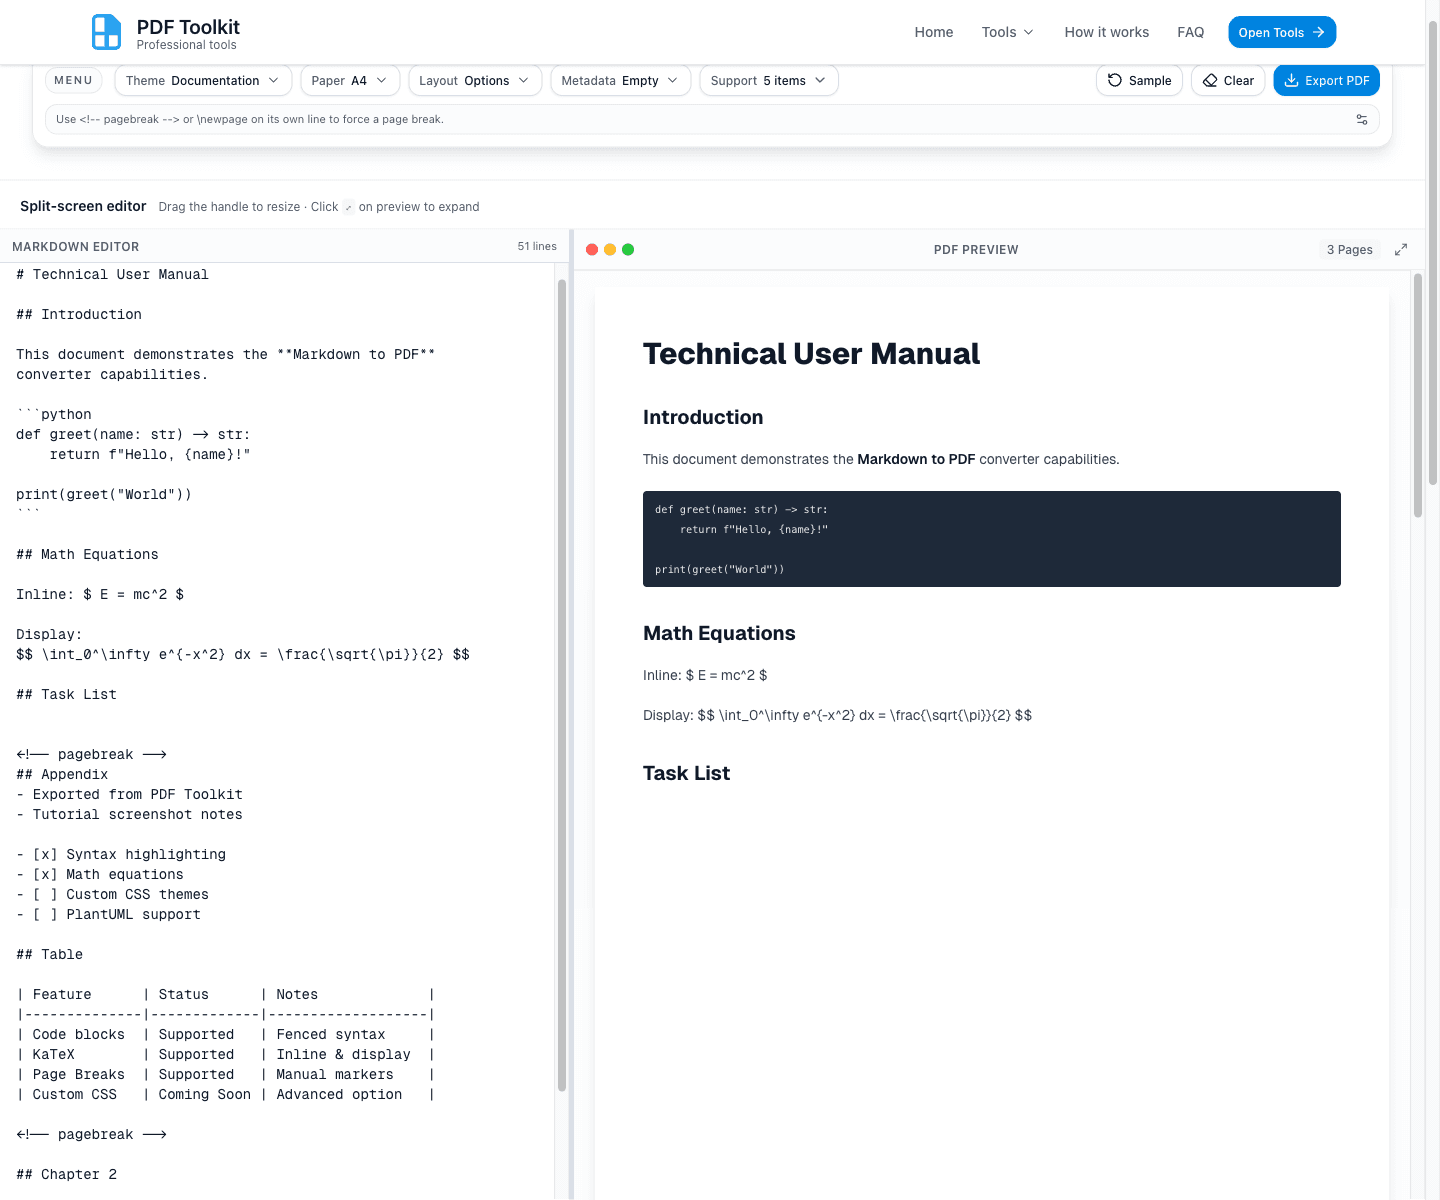Expand the Layout Options dropdown
This screenshot has width=1440, height=1200.
[x=474, y=80]
